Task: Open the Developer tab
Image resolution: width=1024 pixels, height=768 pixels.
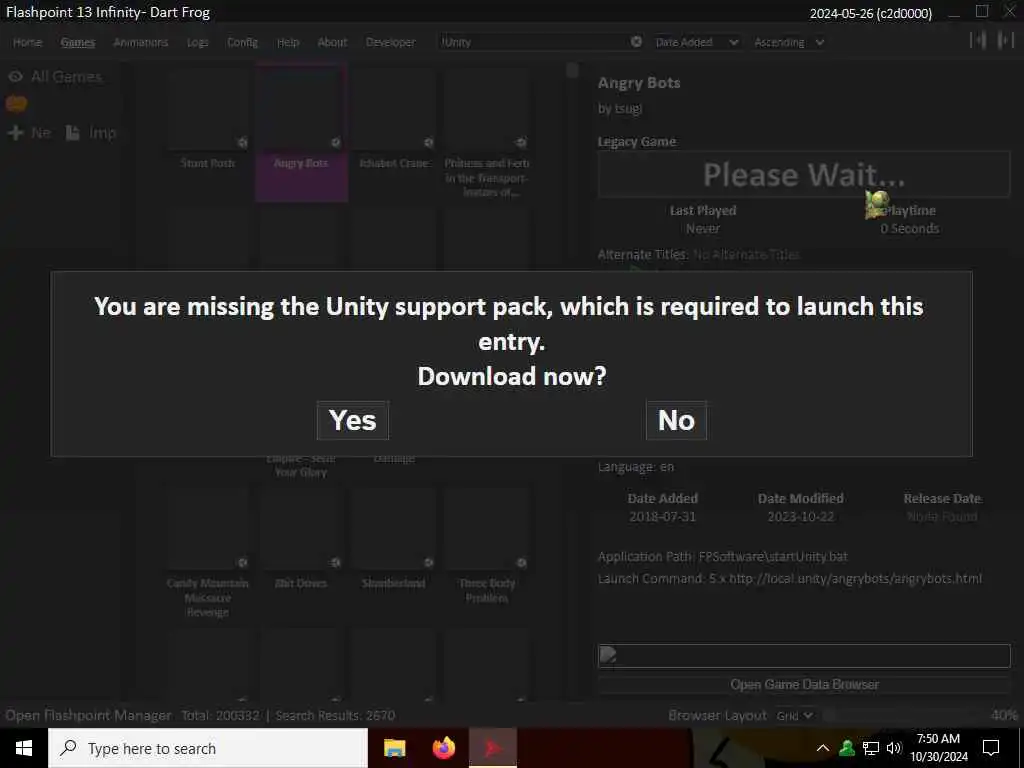Action: 391,42
